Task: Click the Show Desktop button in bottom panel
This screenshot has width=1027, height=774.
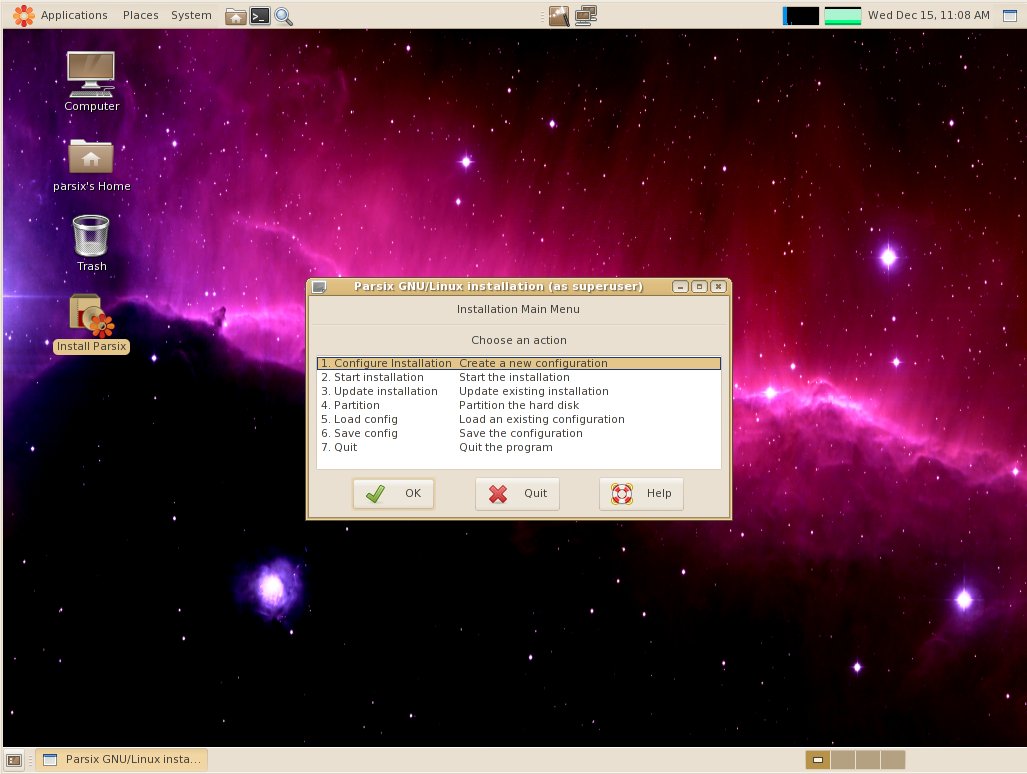Action: pyautogui.click(x=14, y=760)
